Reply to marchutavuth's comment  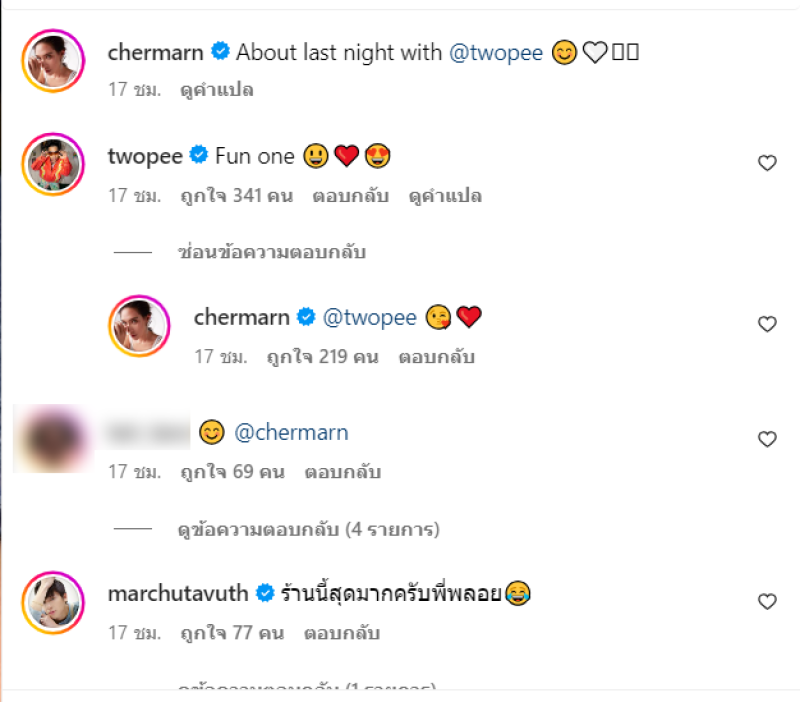coord(342,633)
